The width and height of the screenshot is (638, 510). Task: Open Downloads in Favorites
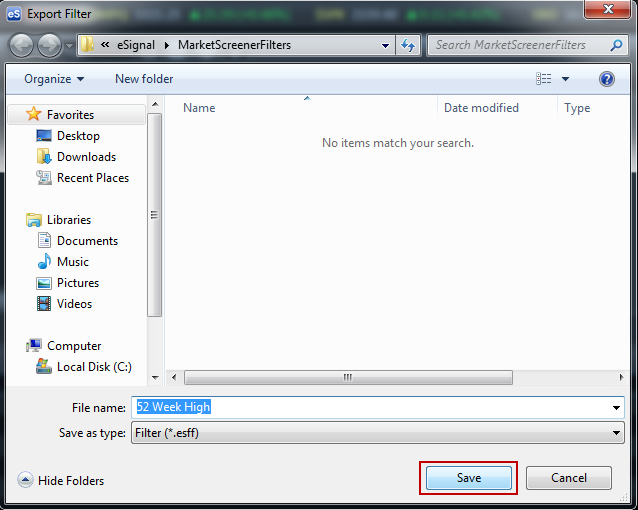tap(86, 157)
